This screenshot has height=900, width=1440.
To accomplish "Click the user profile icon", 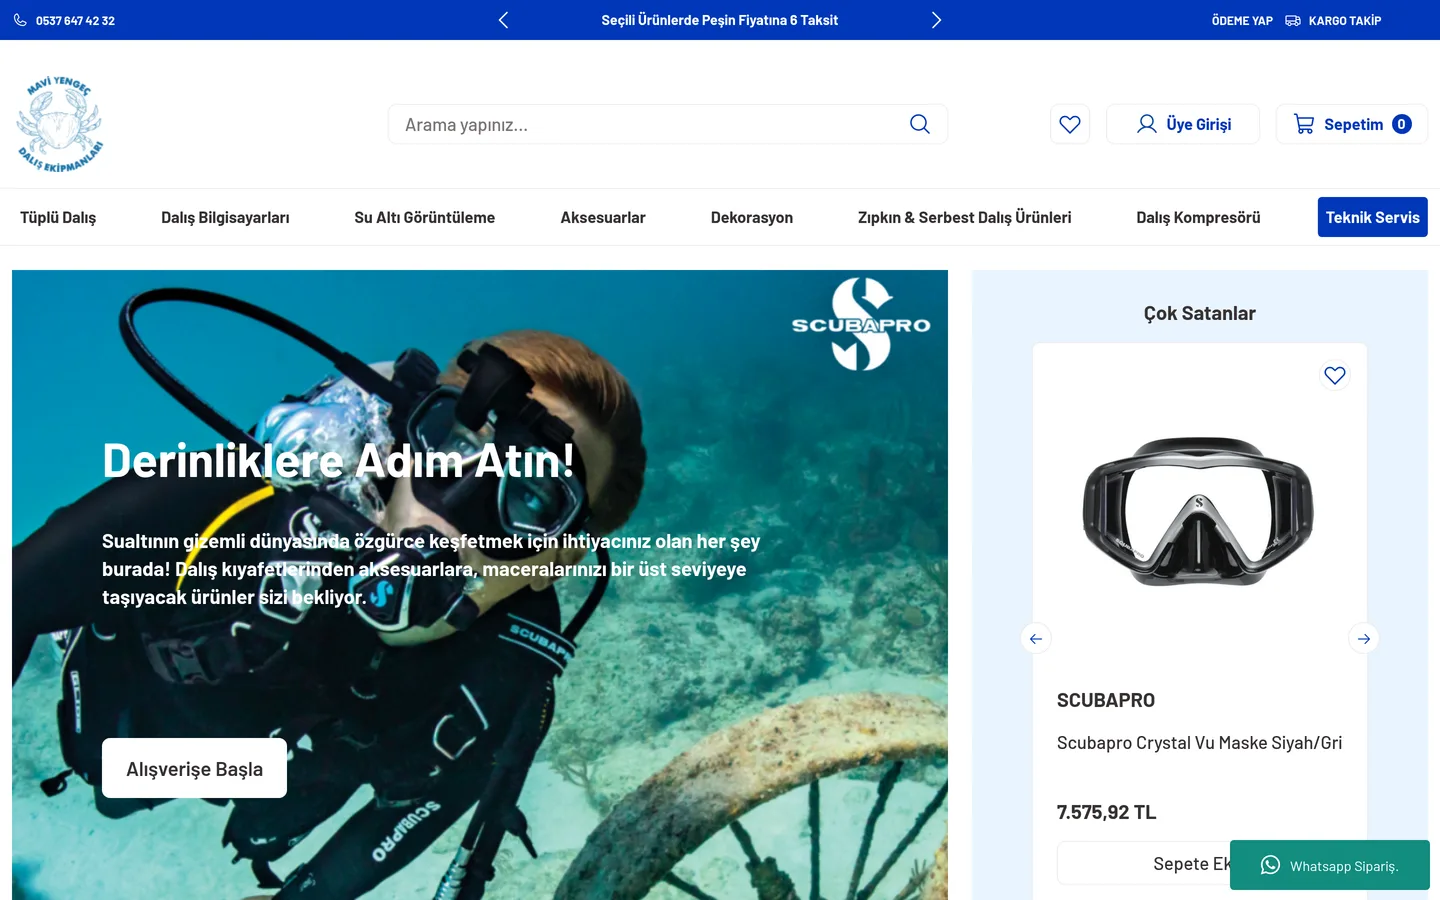I will pos(1147,124).
